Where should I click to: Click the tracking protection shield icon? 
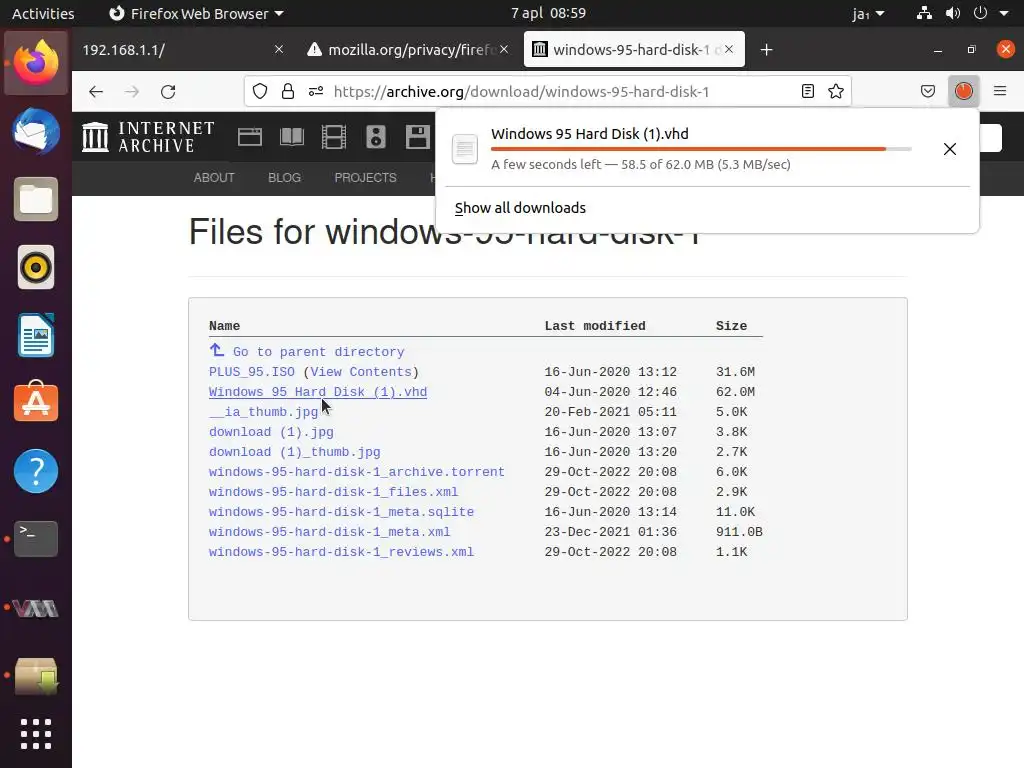pyautogui.click(x=260, y=91)
